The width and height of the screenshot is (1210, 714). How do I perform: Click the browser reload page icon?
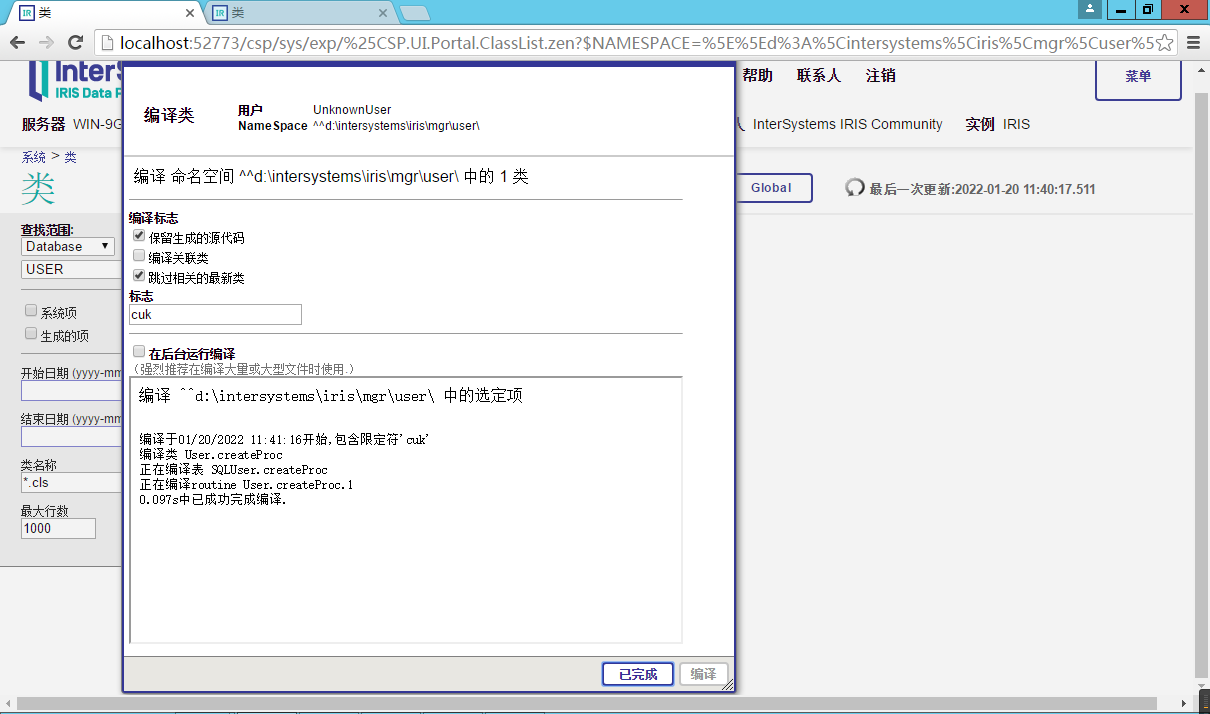[75, 43]
